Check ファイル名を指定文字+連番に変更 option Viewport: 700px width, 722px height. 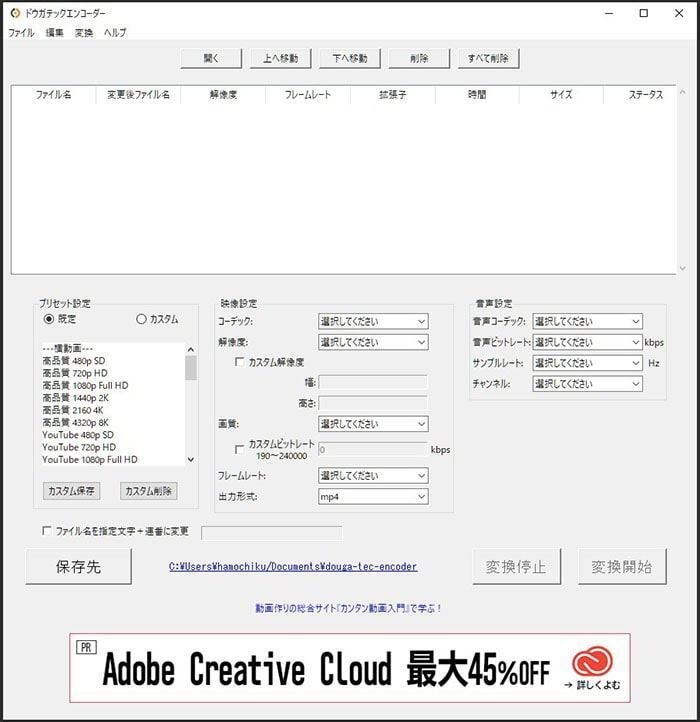(47, 531)
